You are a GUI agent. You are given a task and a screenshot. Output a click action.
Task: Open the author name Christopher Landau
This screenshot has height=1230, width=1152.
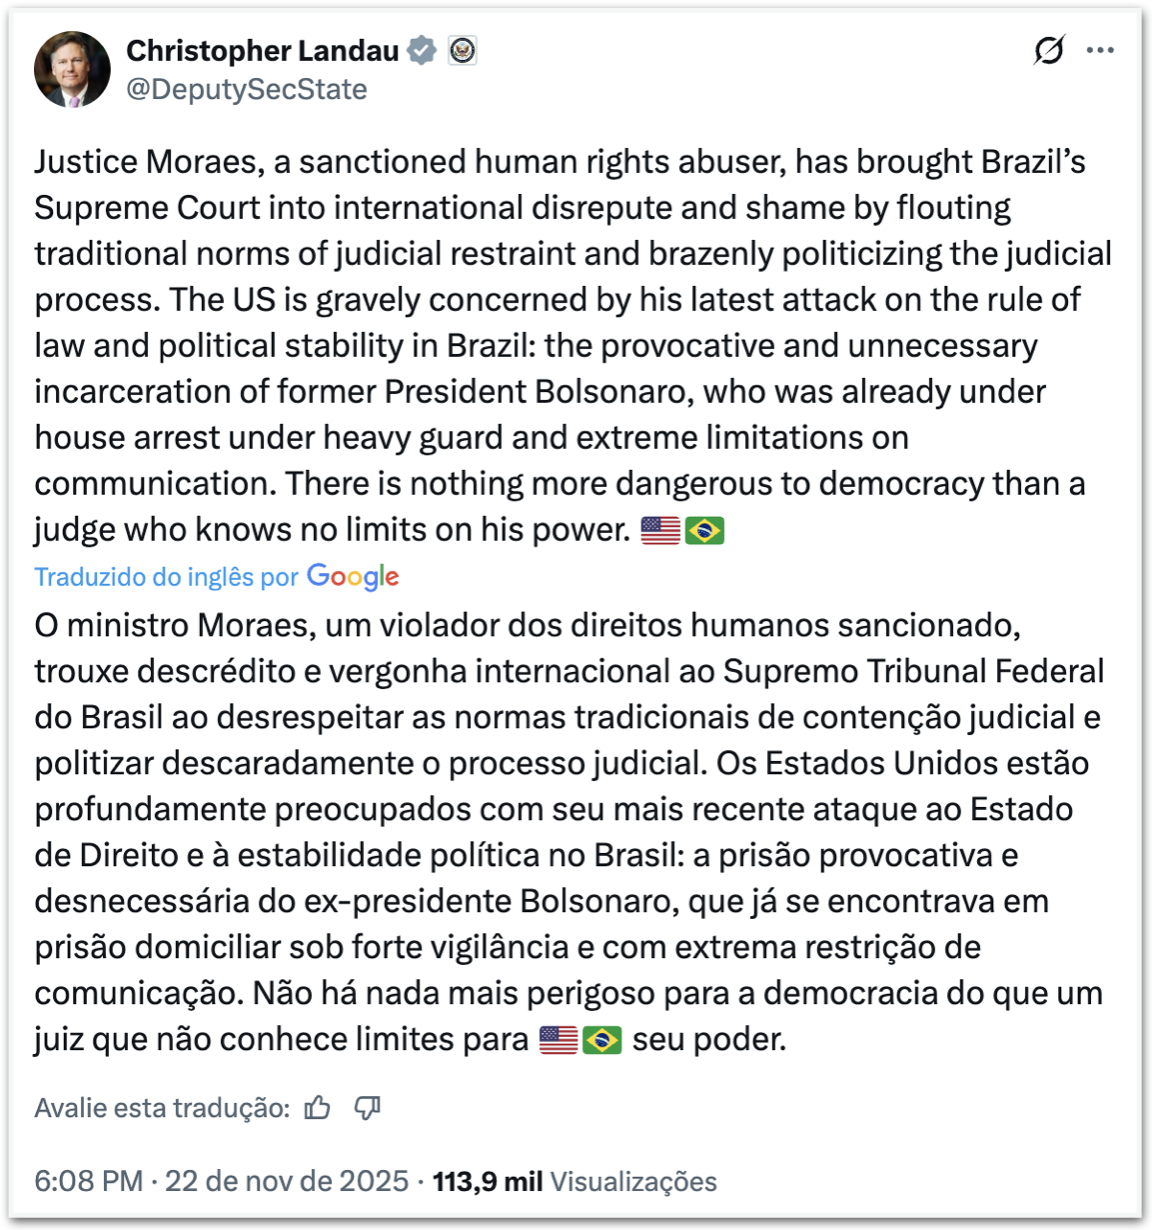tap(261, 50)
